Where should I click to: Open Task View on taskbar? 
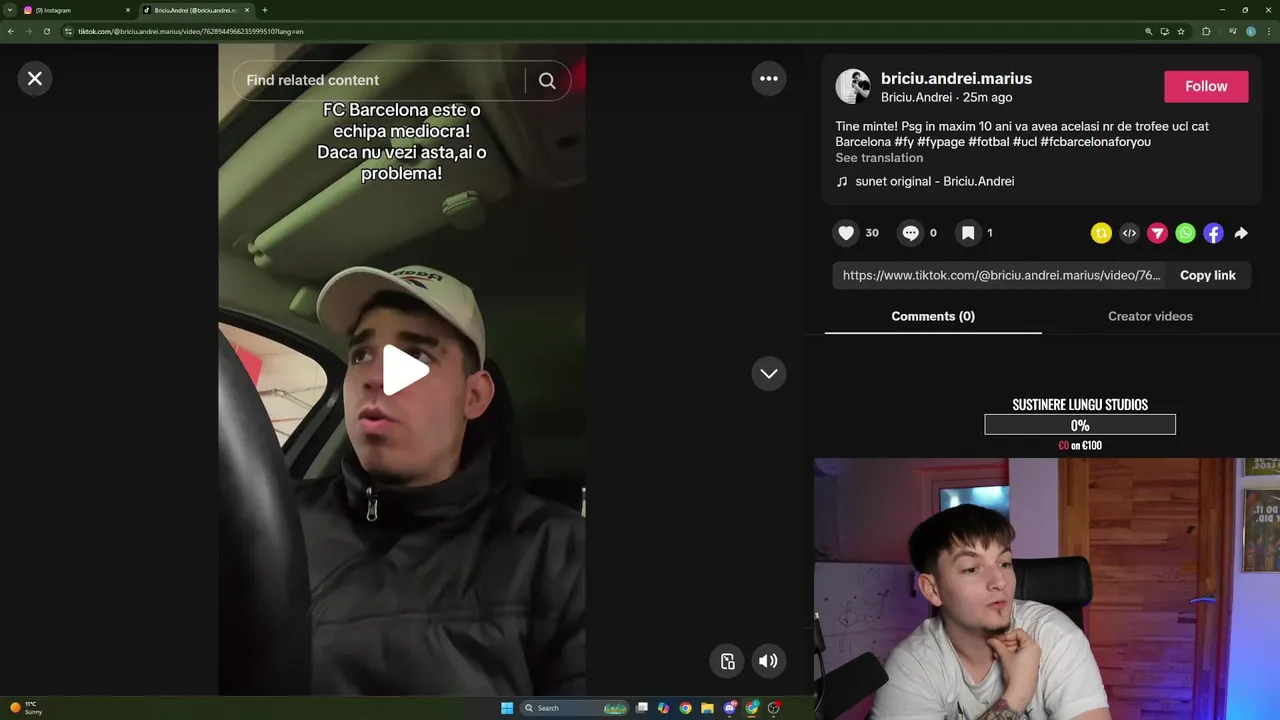[642, 708]
